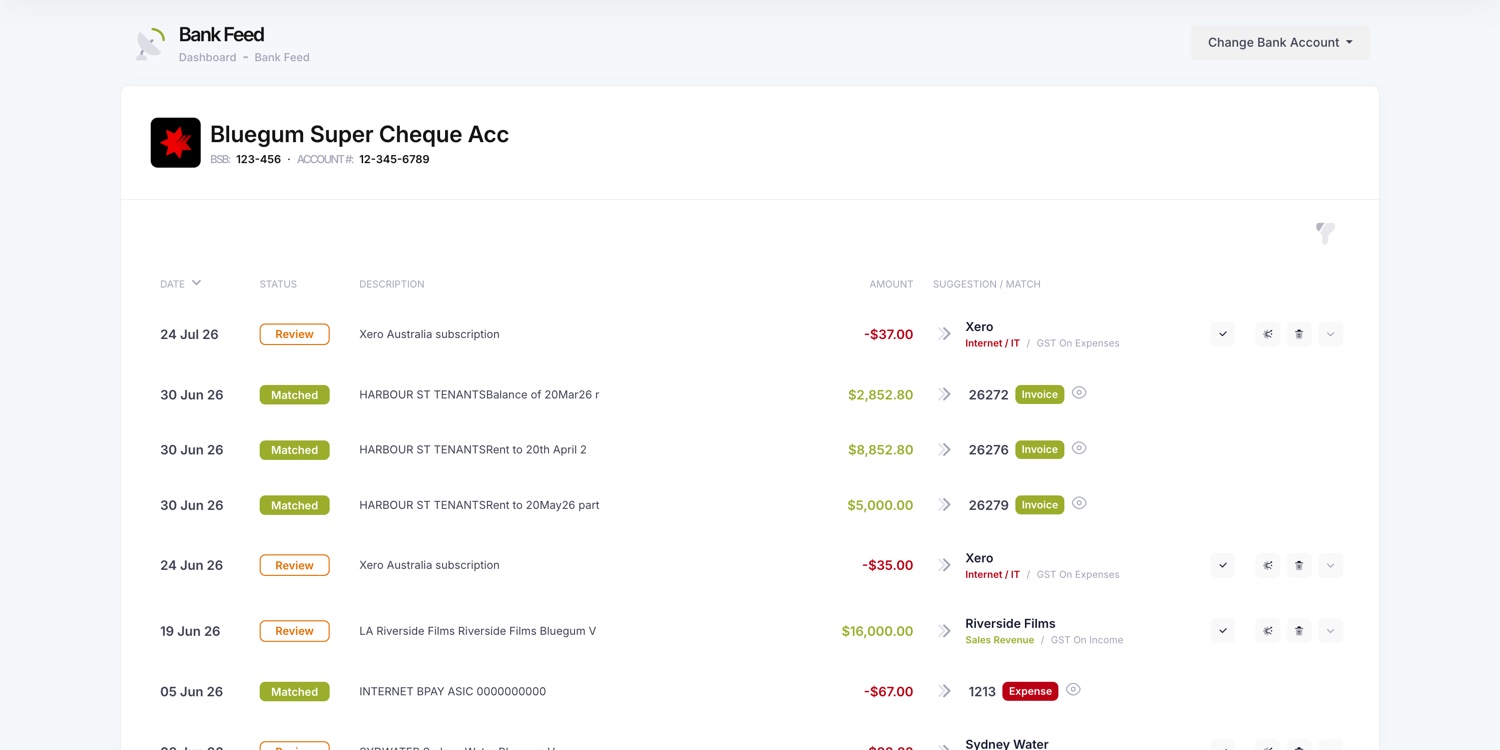Click the INTERNET BPAY ASIC 0000000000 description
The image size is (1500, 750).
tap(452, 691)
